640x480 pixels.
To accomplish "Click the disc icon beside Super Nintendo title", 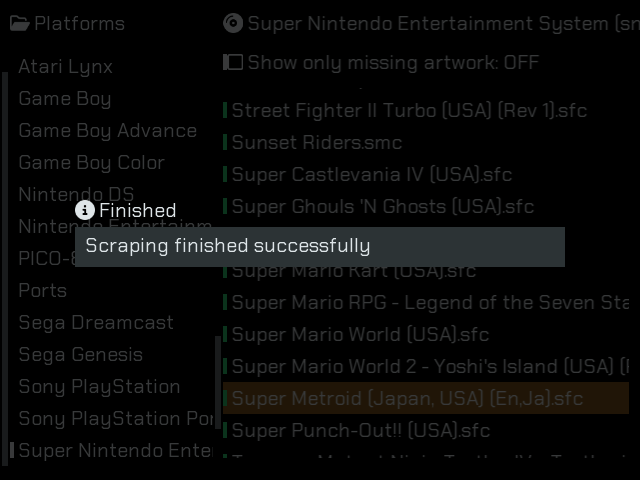I will coord(233,23).
